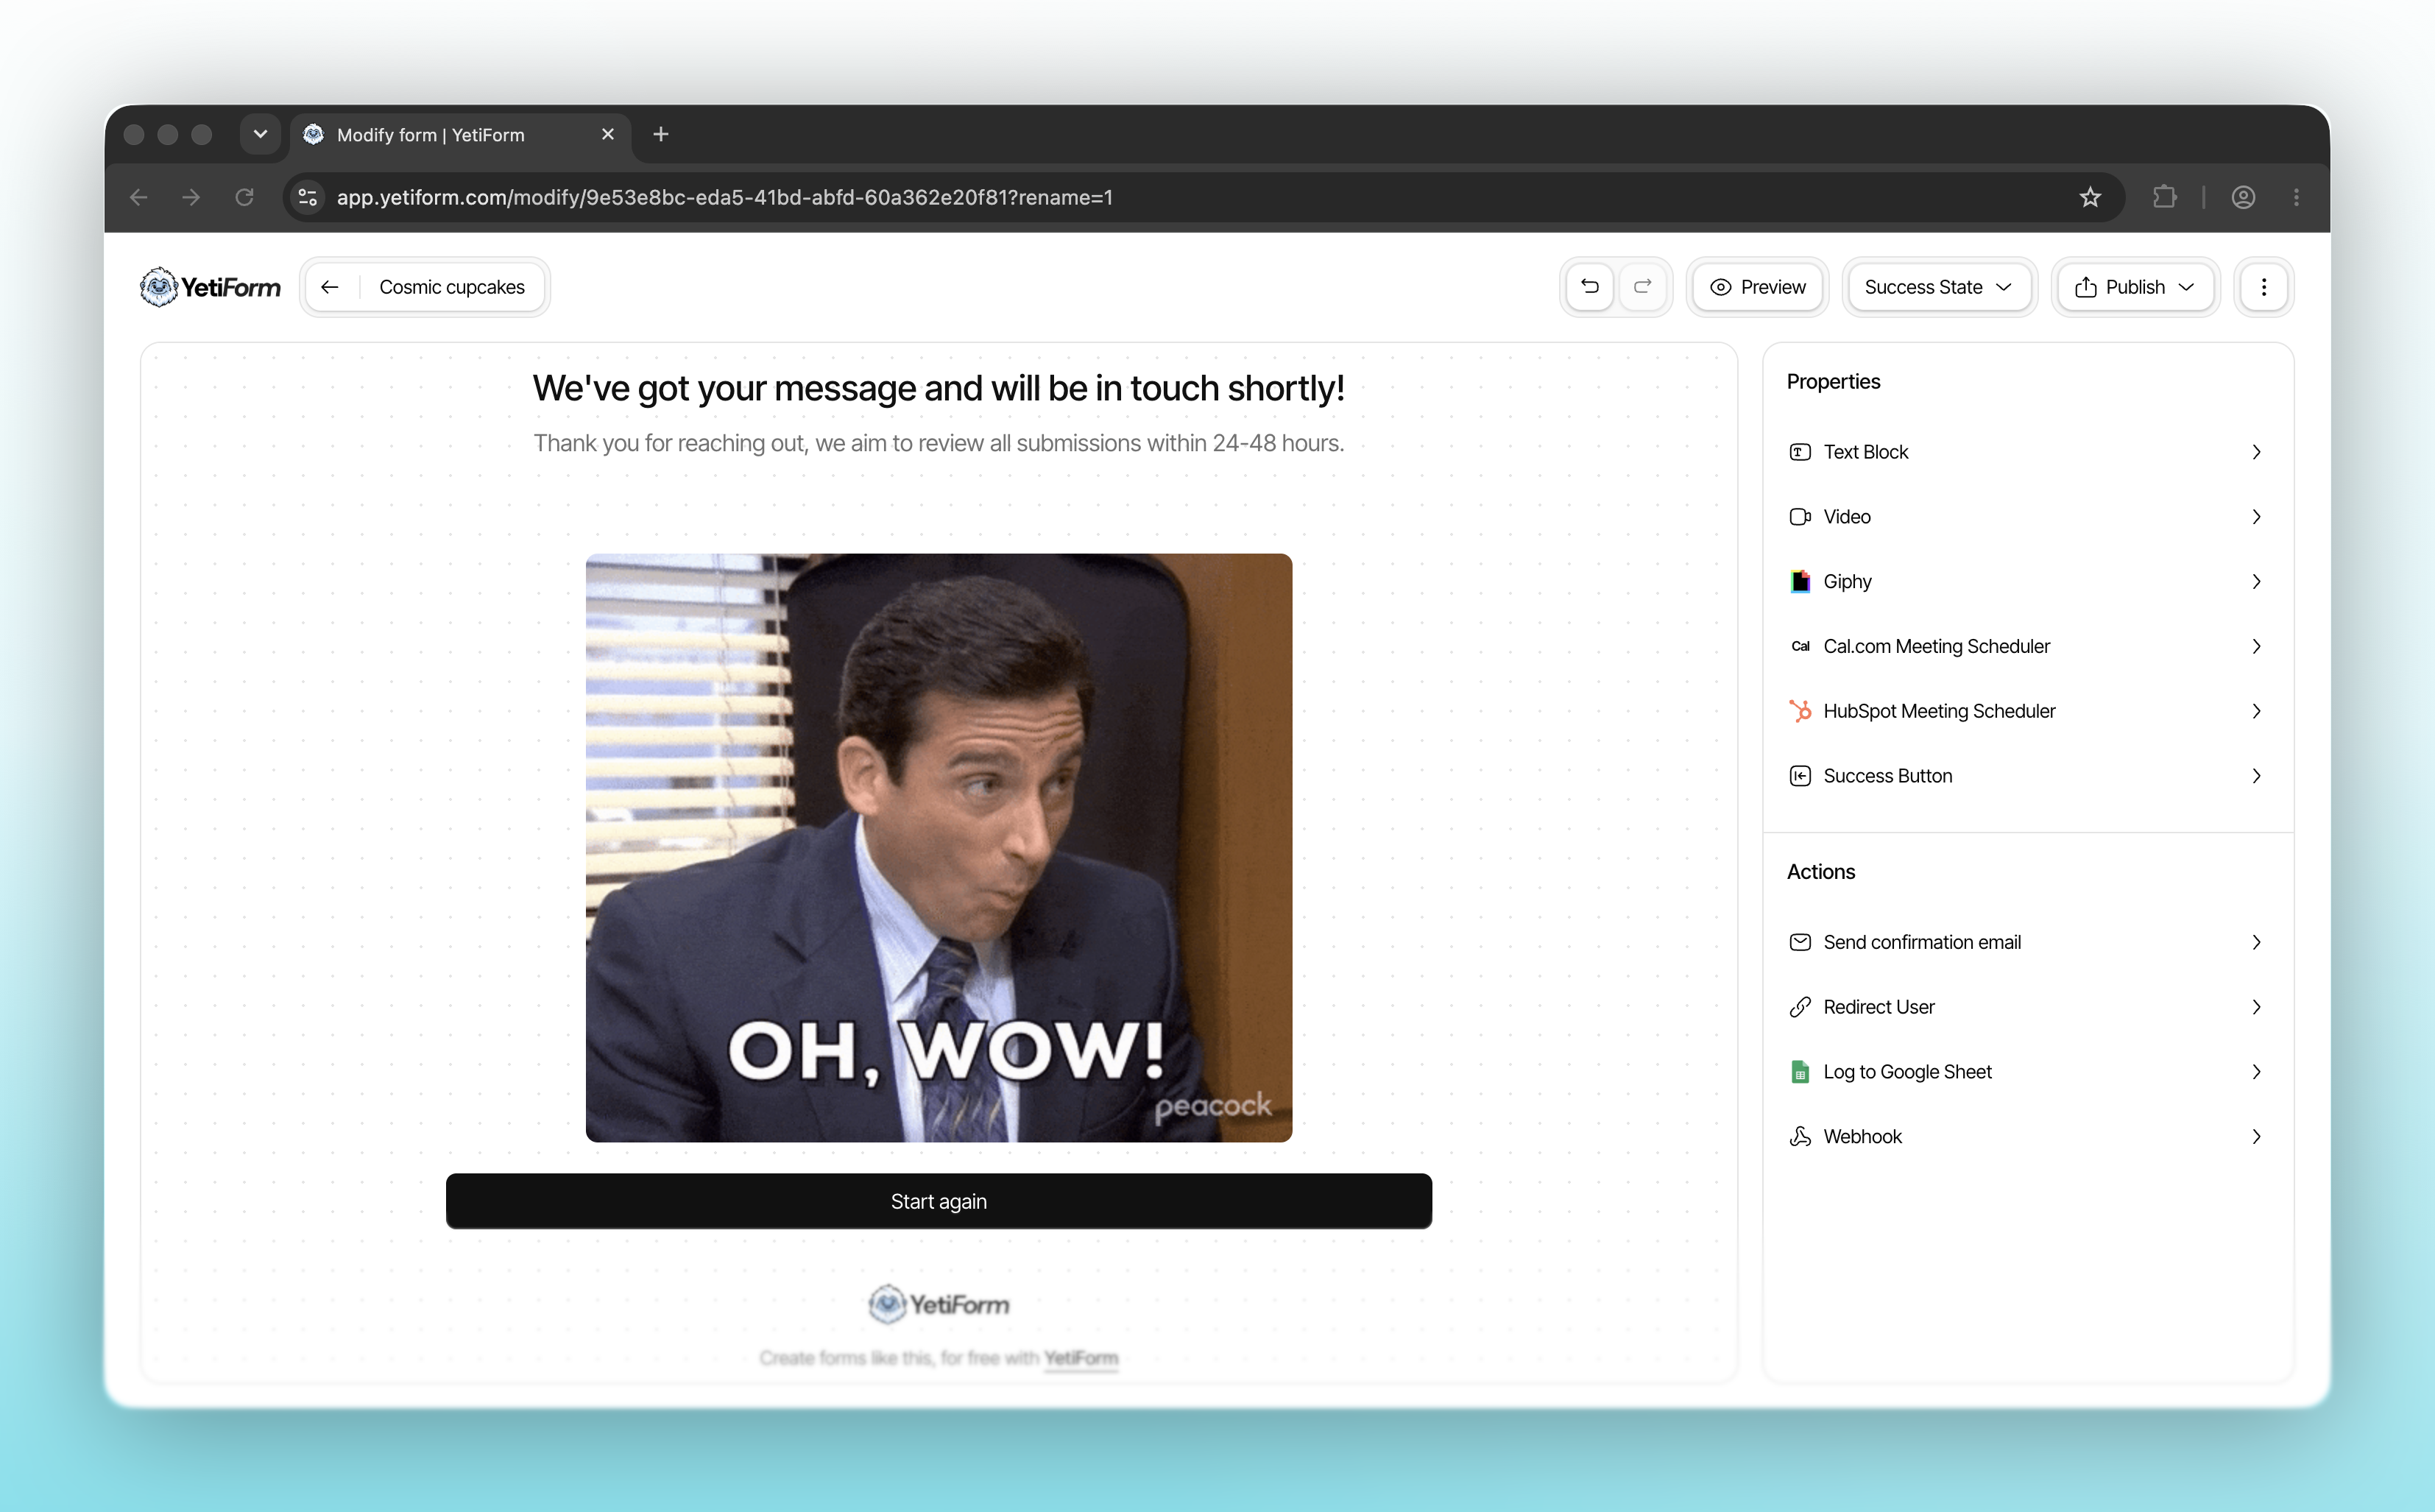Click the Google Sheet icon
2435x1512 pixels.
[1799, 1072]
